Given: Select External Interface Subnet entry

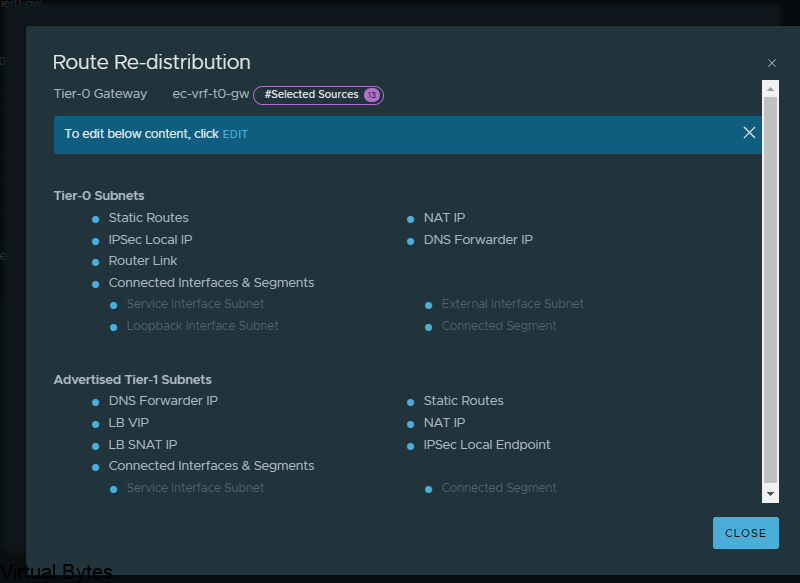Looking at the screenshot, I should click(512, 304).
